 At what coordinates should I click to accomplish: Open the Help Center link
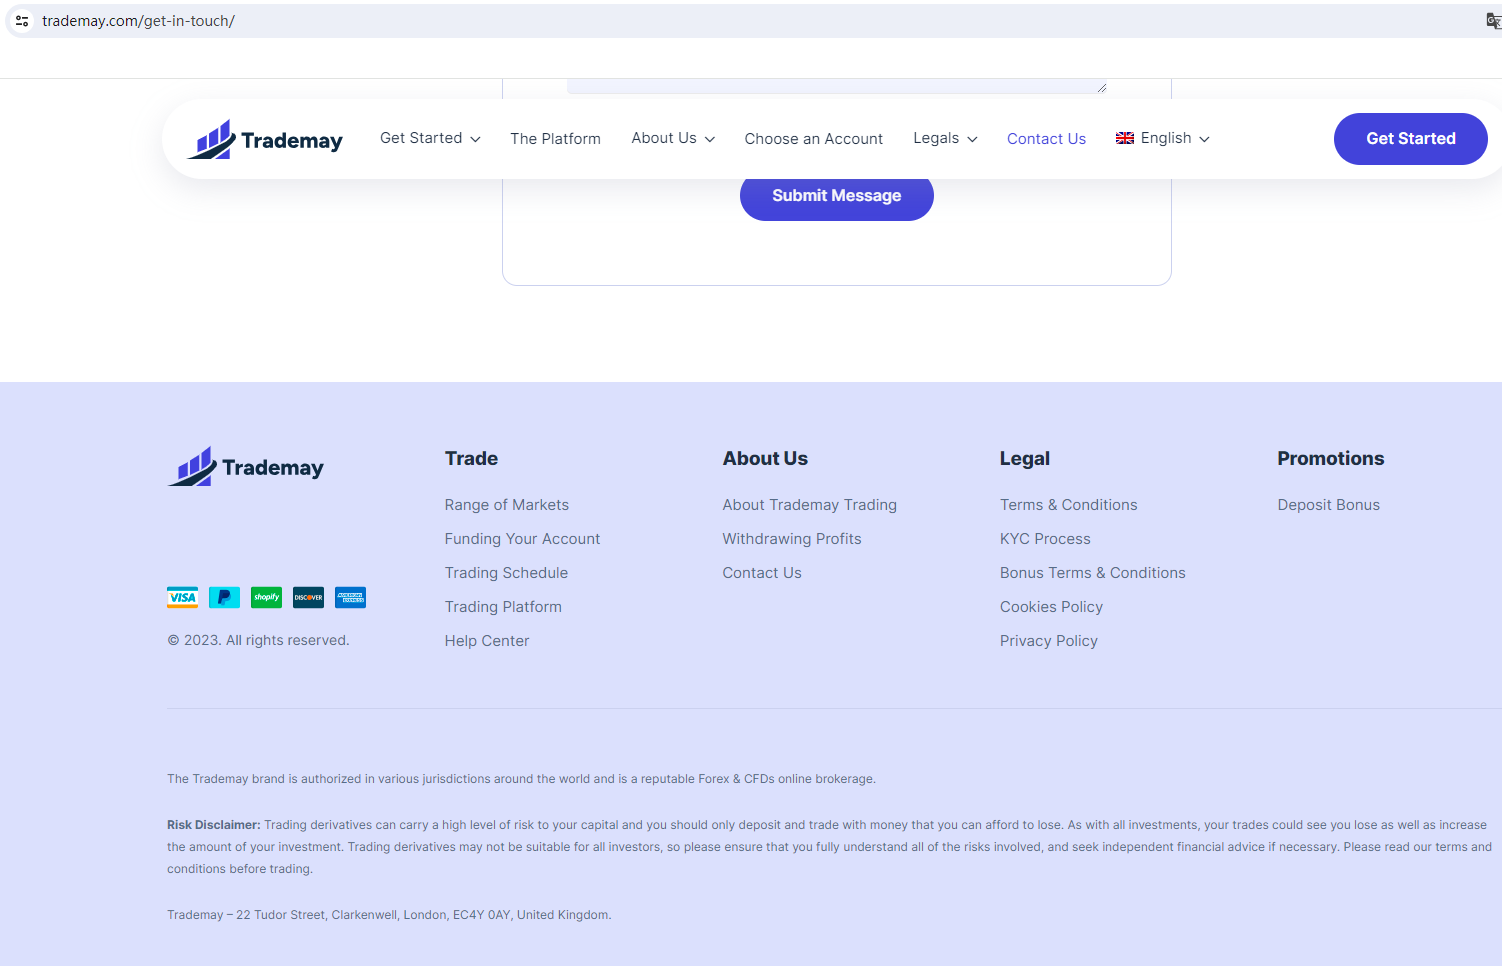coord(487,641)
